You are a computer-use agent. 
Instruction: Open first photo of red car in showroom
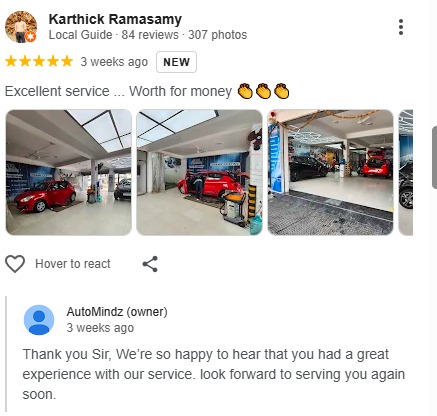click(x=69, y=172)
